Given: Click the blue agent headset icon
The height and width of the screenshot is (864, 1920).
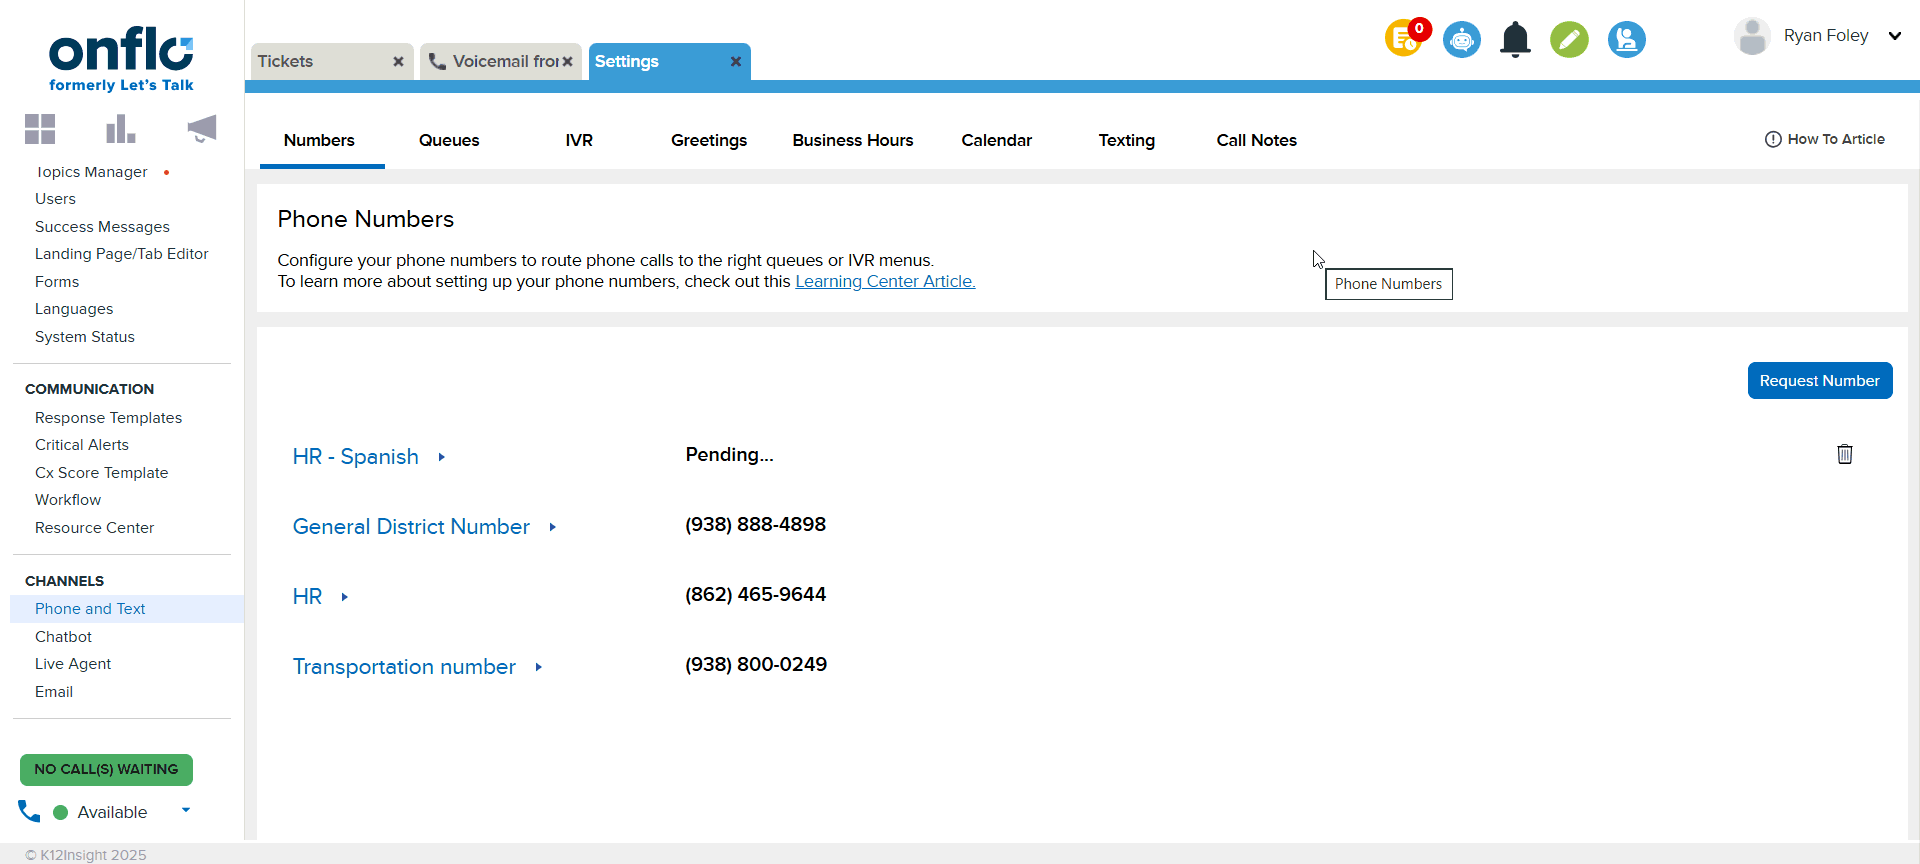Looking at the screenshot, I should pyautogui.click(x=1626, y=40).
